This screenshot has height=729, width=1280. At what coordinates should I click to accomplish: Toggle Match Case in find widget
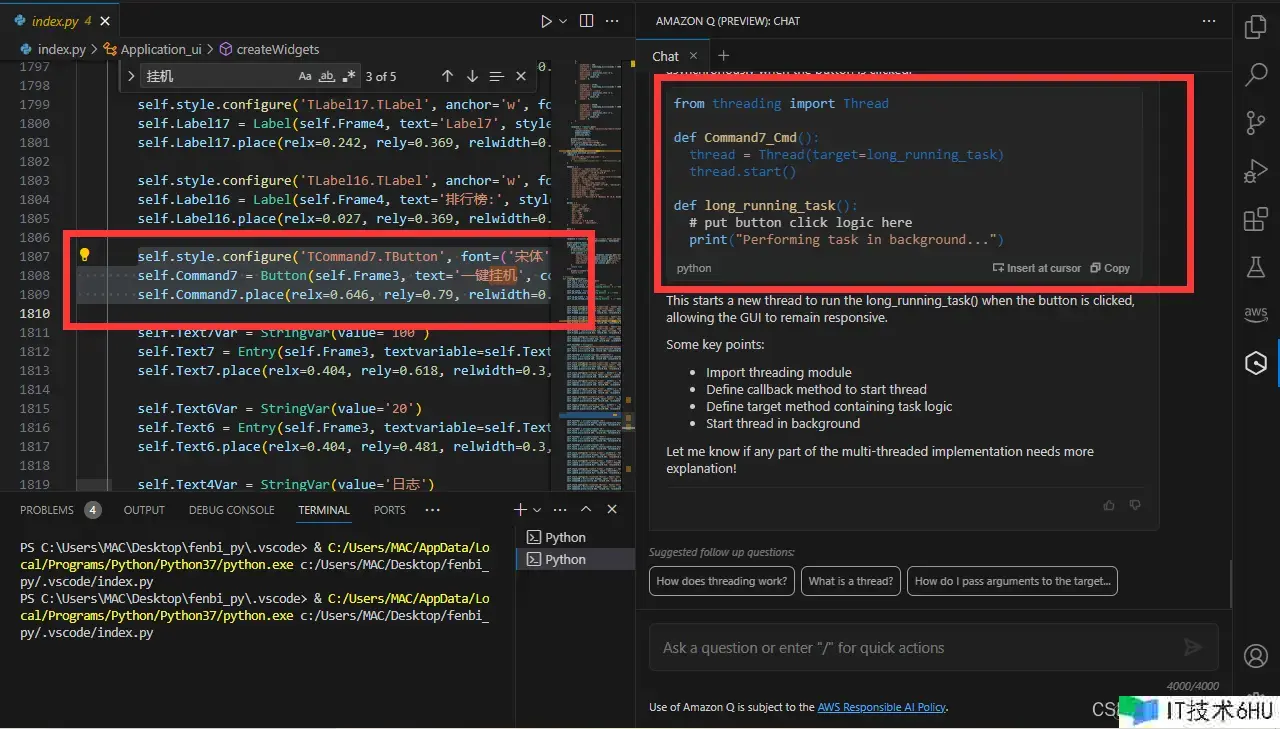[305, 76]
